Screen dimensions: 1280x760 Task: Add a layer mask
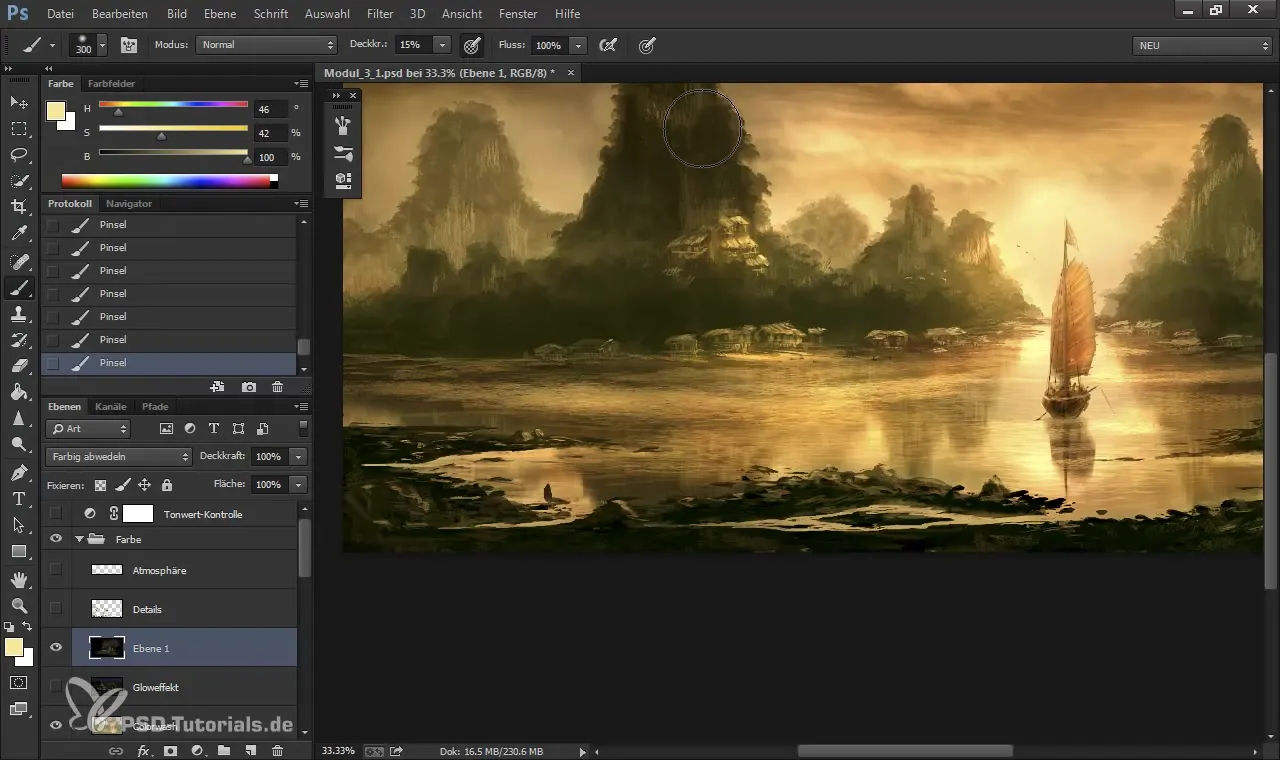coord(170,750)
